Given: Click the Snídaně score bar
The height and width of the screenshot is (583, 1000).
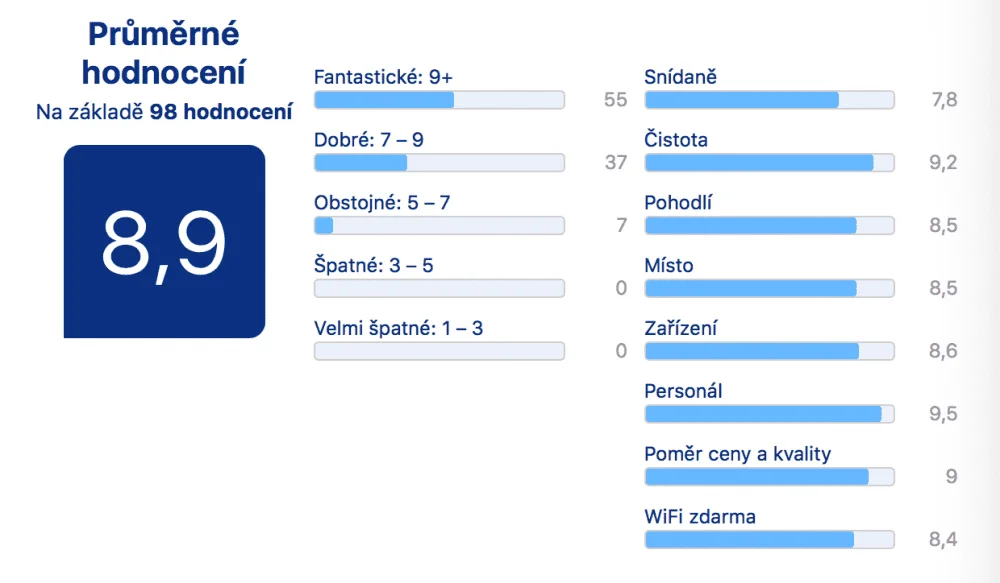Looking at the screenshot, I should click(770, 100).
